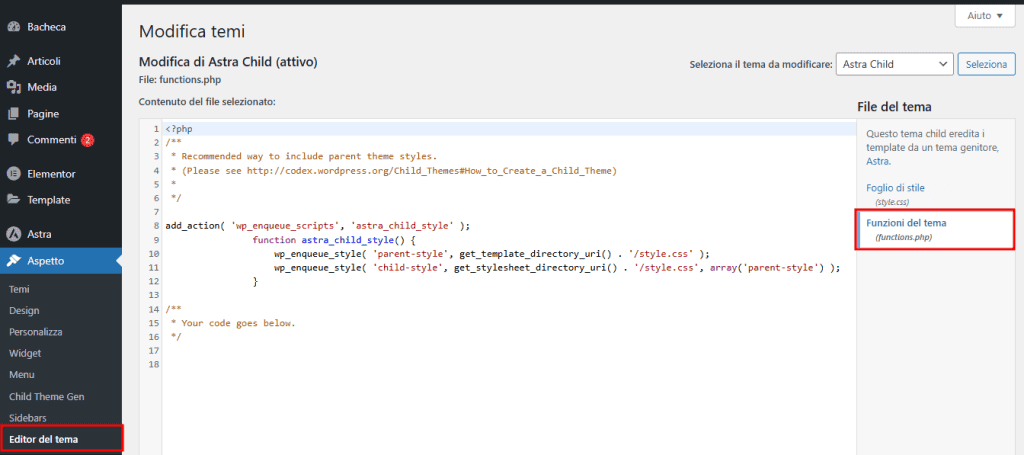The image size is (1024, 455).
Task: Click the empty line 18 in editor
Action: [509, 365]
